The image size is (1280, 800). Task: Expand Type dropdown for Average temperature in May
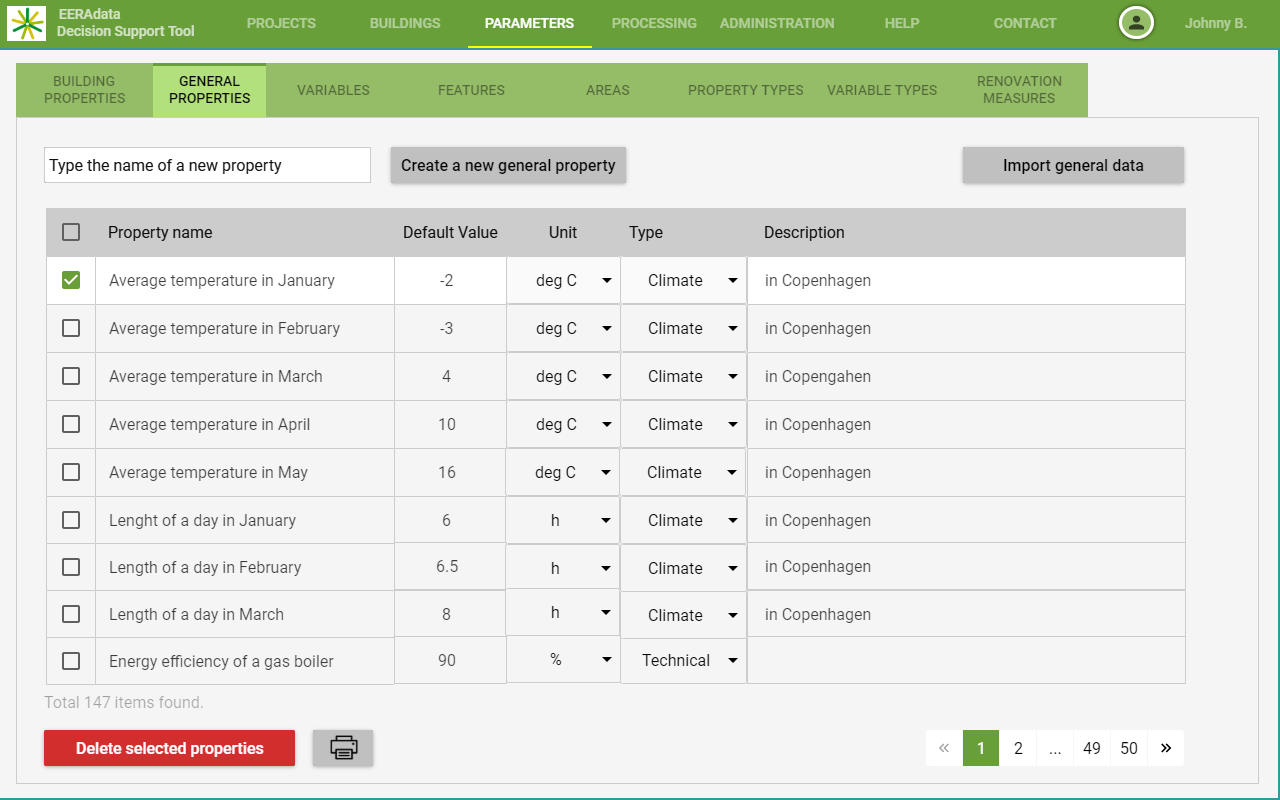(x=732, y=473)
